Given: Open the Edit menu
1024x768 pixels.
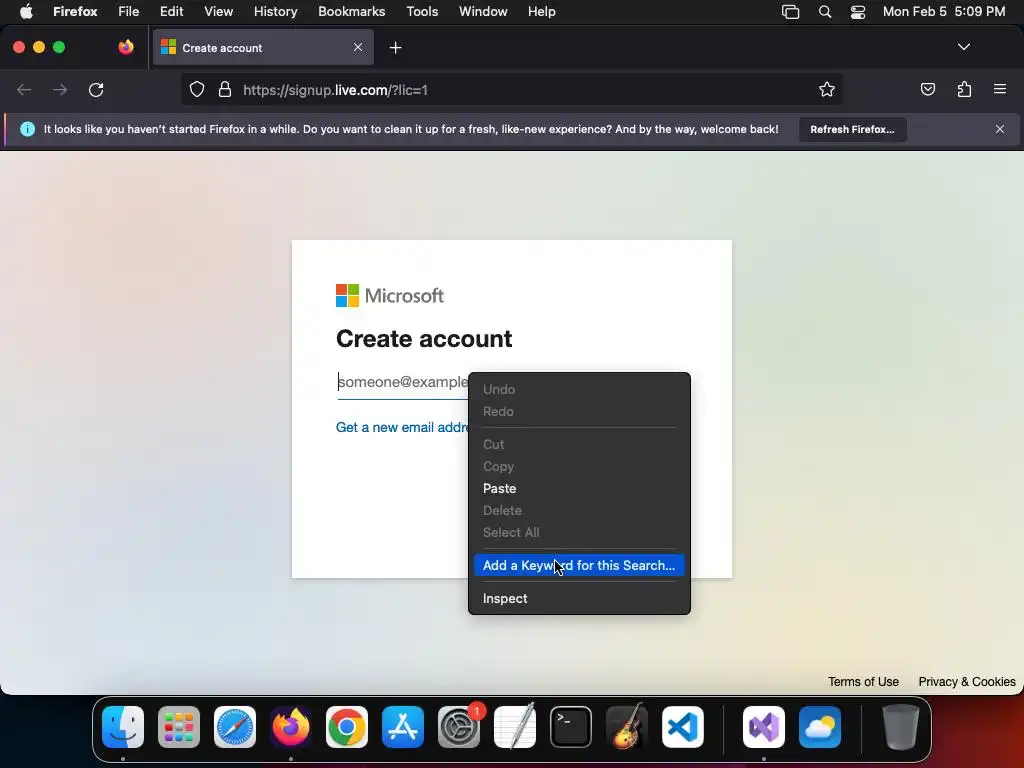Looking at the screenshot, I should 172,12.
